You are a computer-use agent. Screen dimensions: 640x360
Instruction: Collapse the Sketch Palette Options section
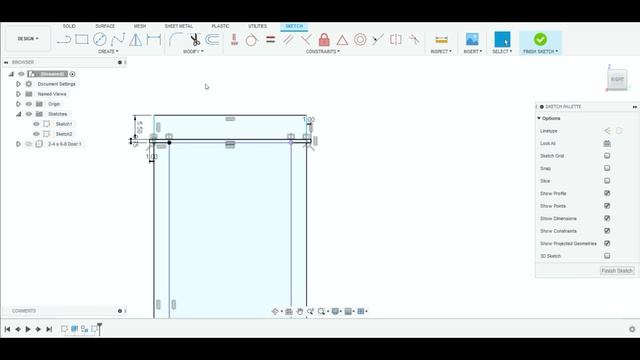pos(539,118)
